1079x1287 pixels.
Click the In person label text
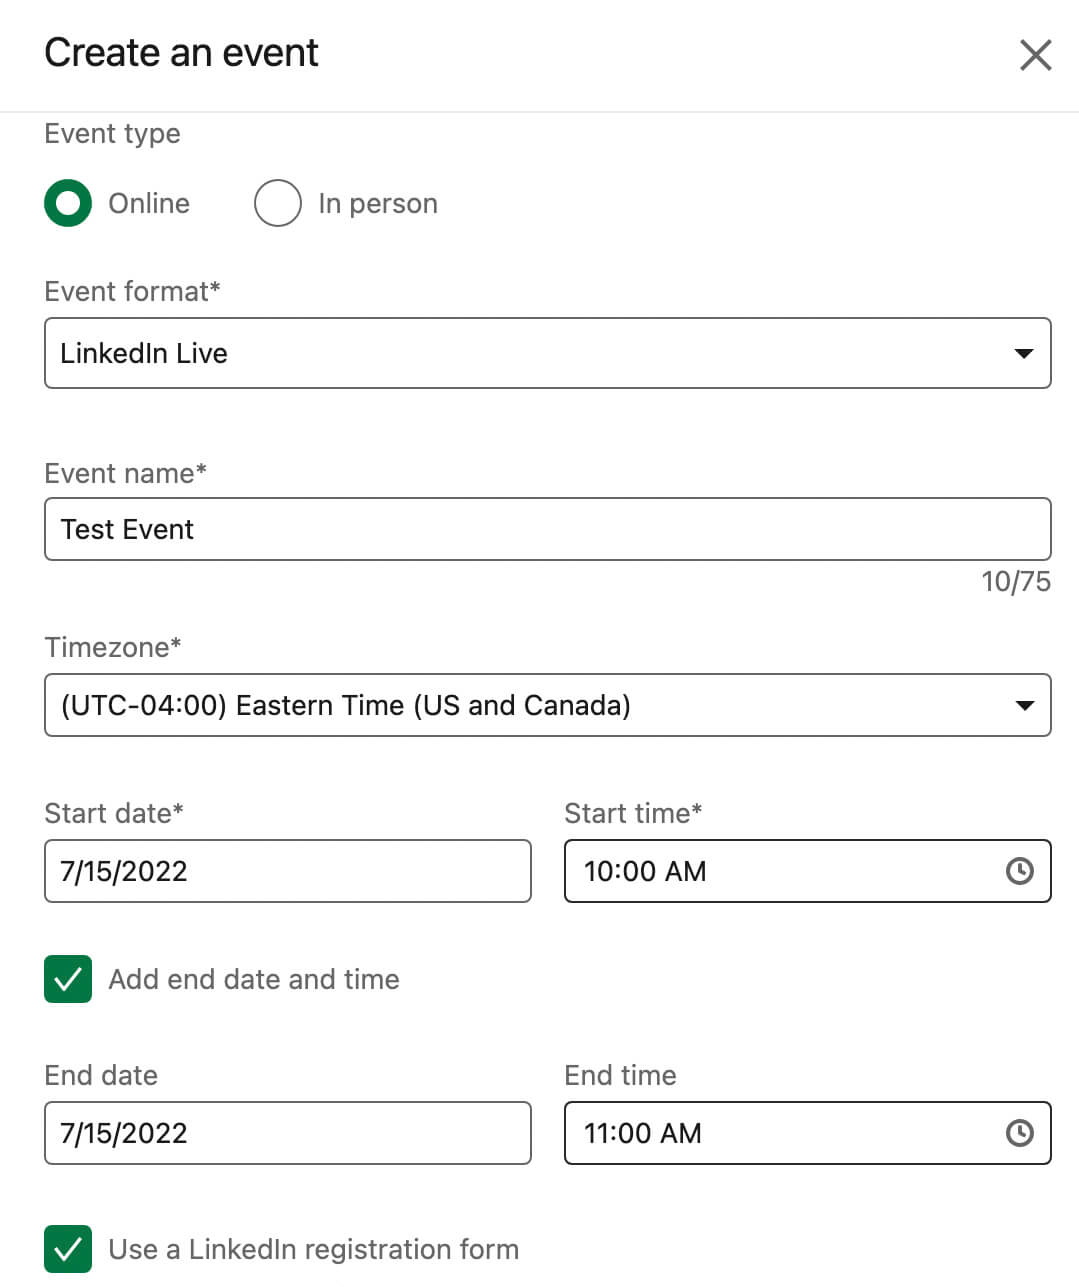pos(378,203)
